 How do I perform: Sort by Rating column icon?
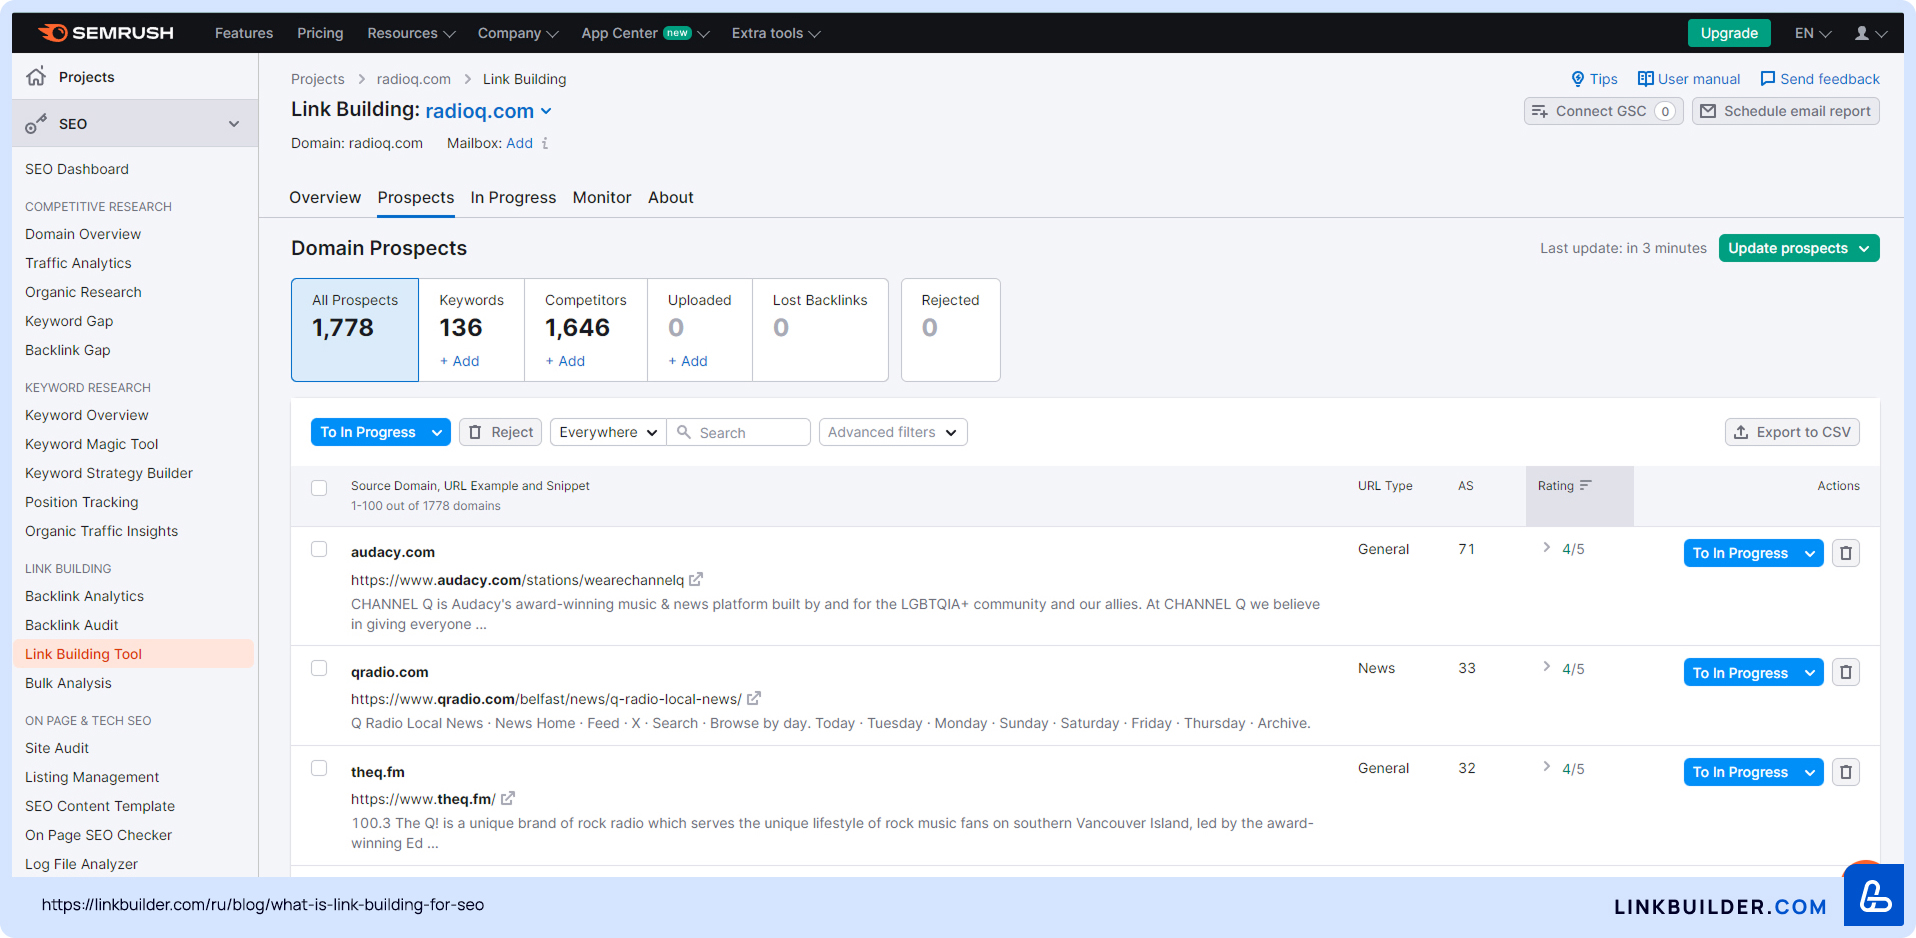click(x=1585, y=485)
